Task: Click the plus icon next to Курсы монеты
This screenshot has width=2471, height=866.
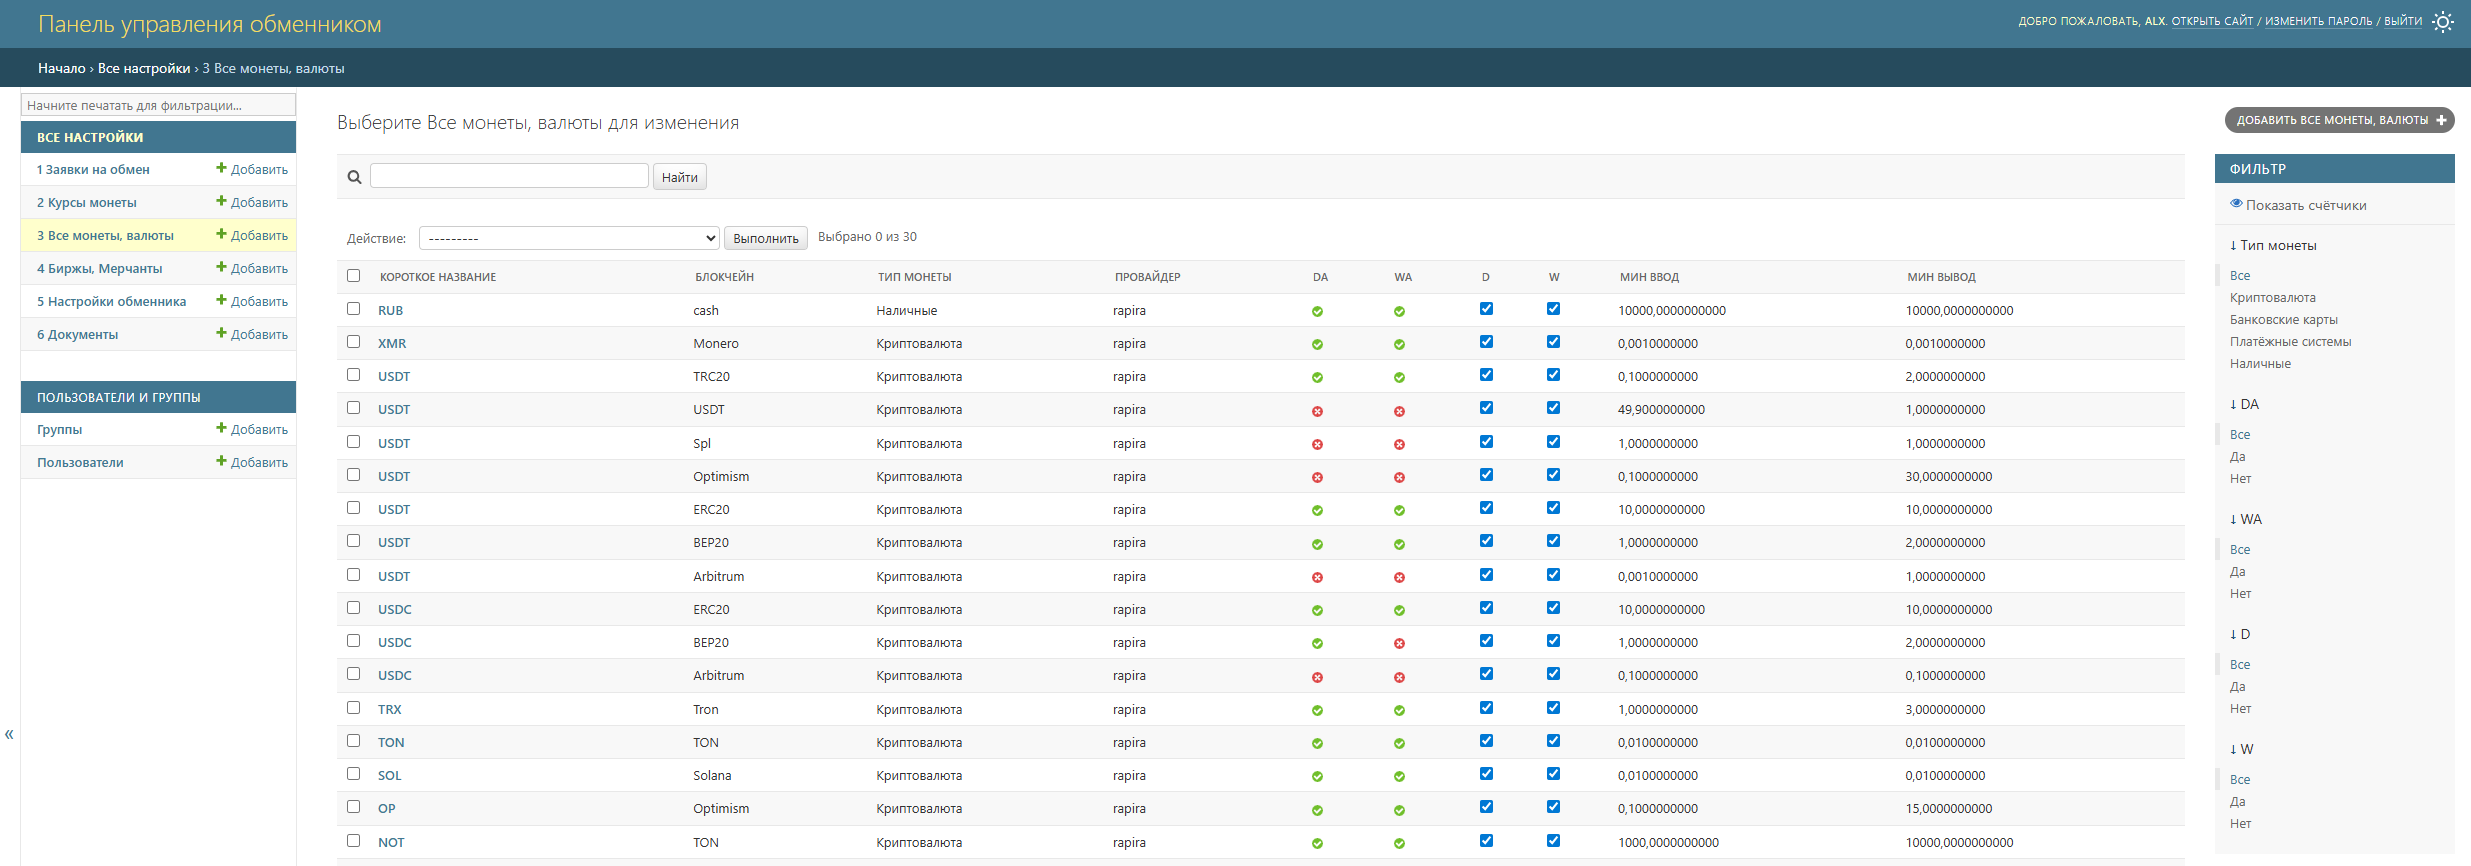Action: (221, 202)
